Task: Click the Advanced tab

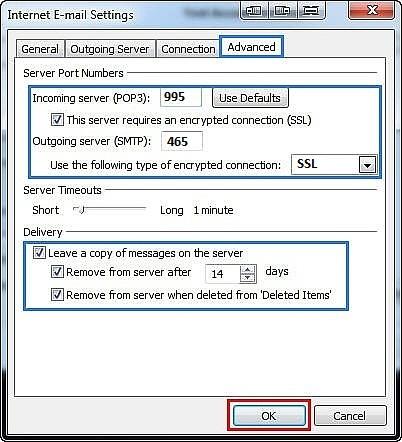Action: pyautogui.click(x=251, y=47)
